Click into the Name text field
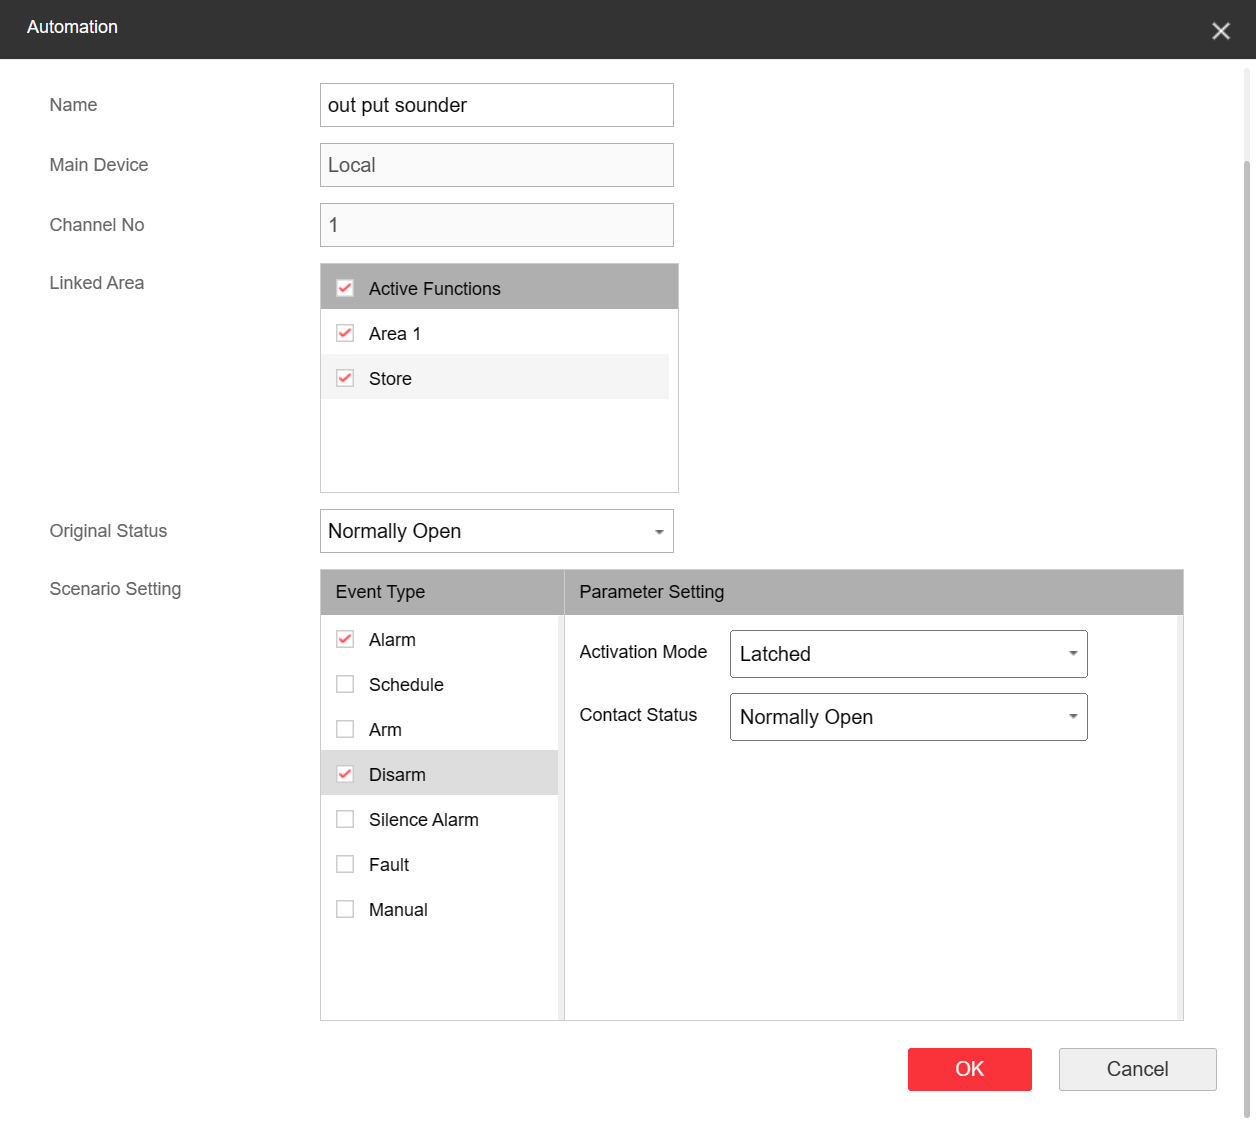The image size is (1256, 1125). click(496, 105)
